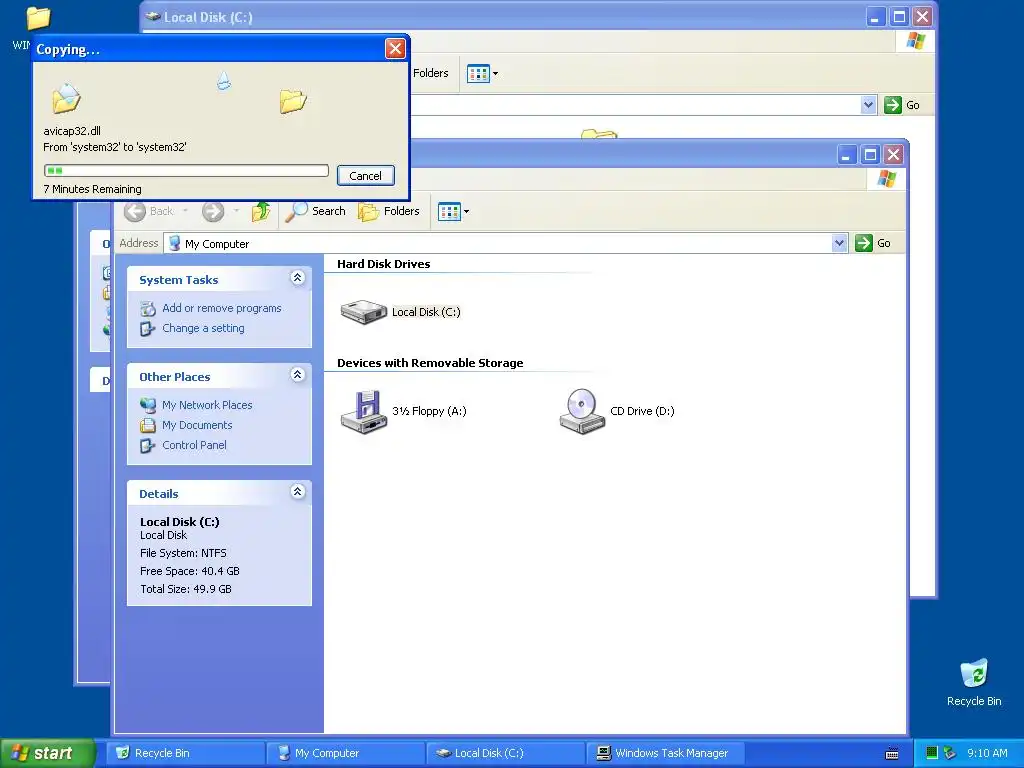
Task: Switch to Windows Task Manager taskbar button
Action: pyautogui.click(x=666, y=753)
